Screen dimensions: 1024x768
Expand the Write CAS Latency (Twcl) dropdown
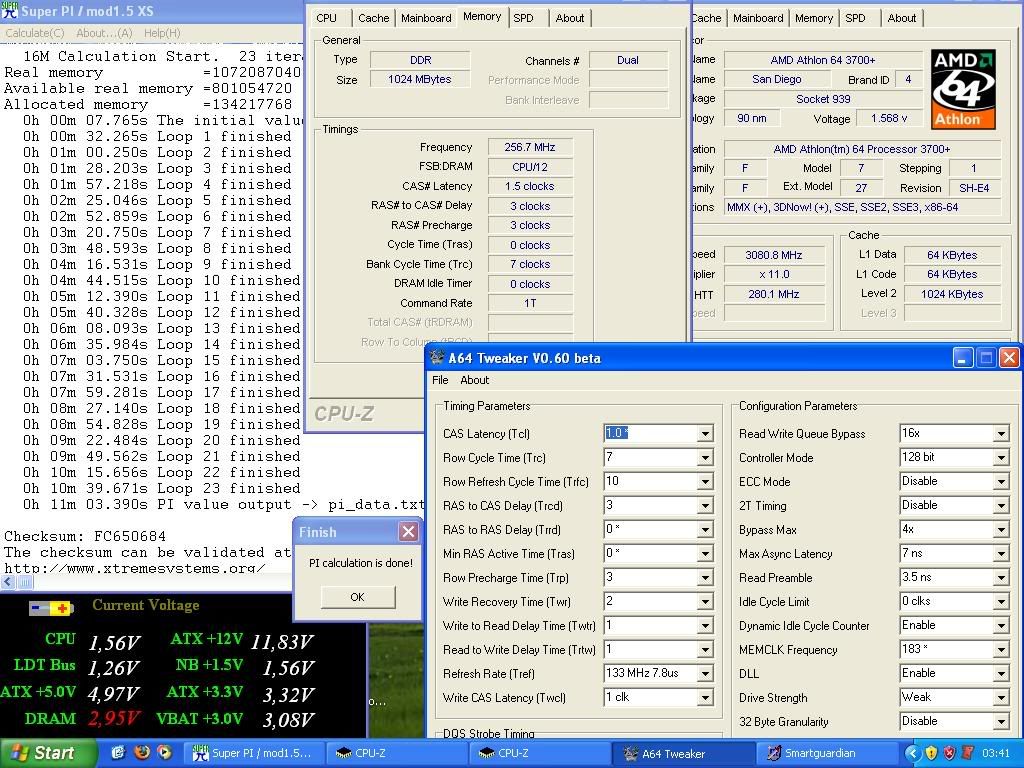click(x=705, y=697)
